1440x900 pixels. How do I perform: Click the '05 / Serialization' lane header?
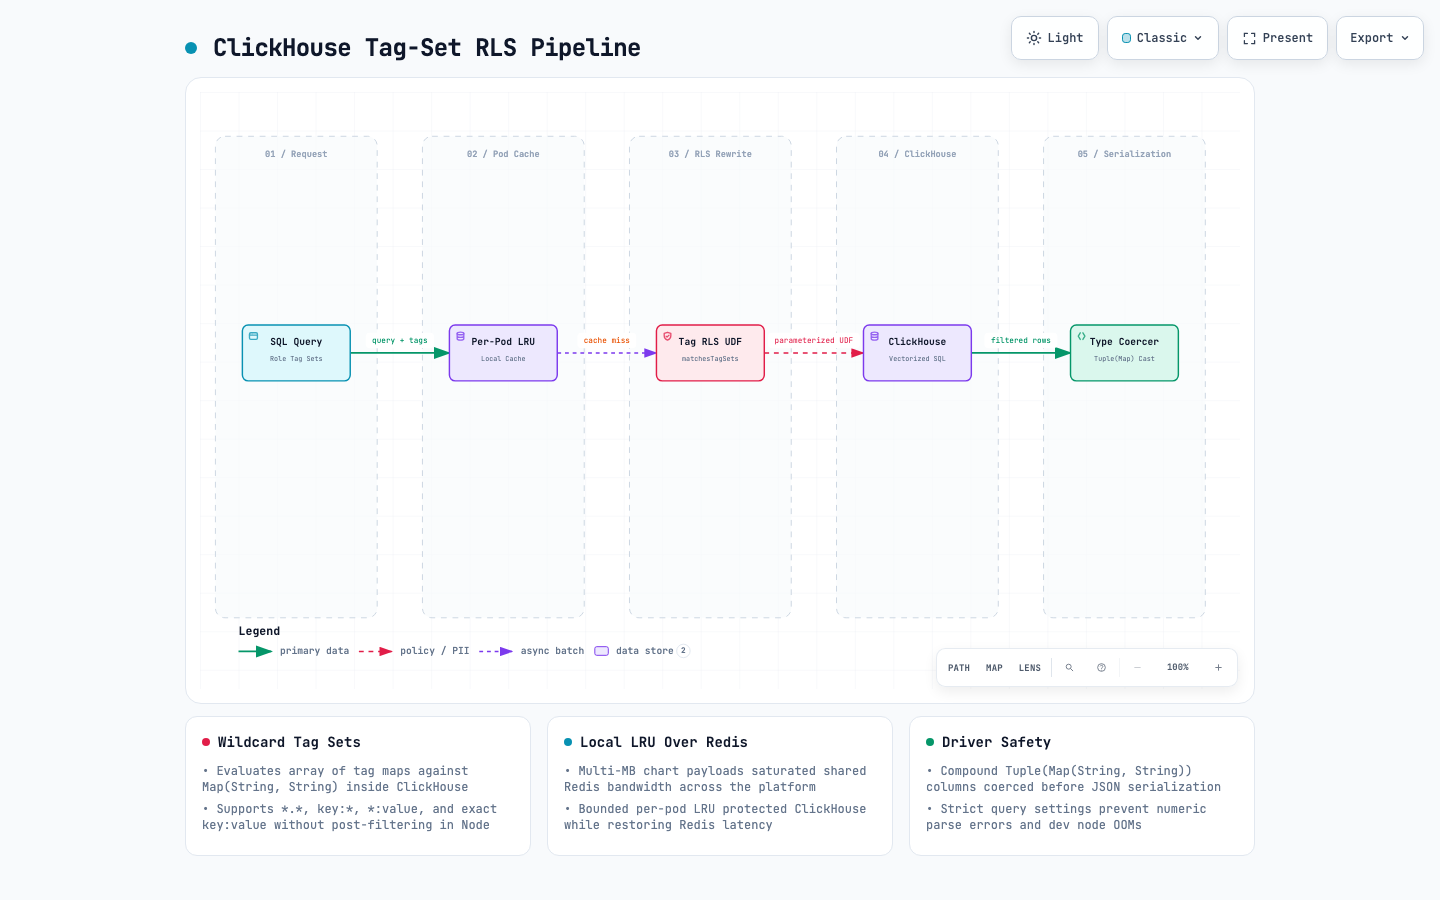(1124, 154)
